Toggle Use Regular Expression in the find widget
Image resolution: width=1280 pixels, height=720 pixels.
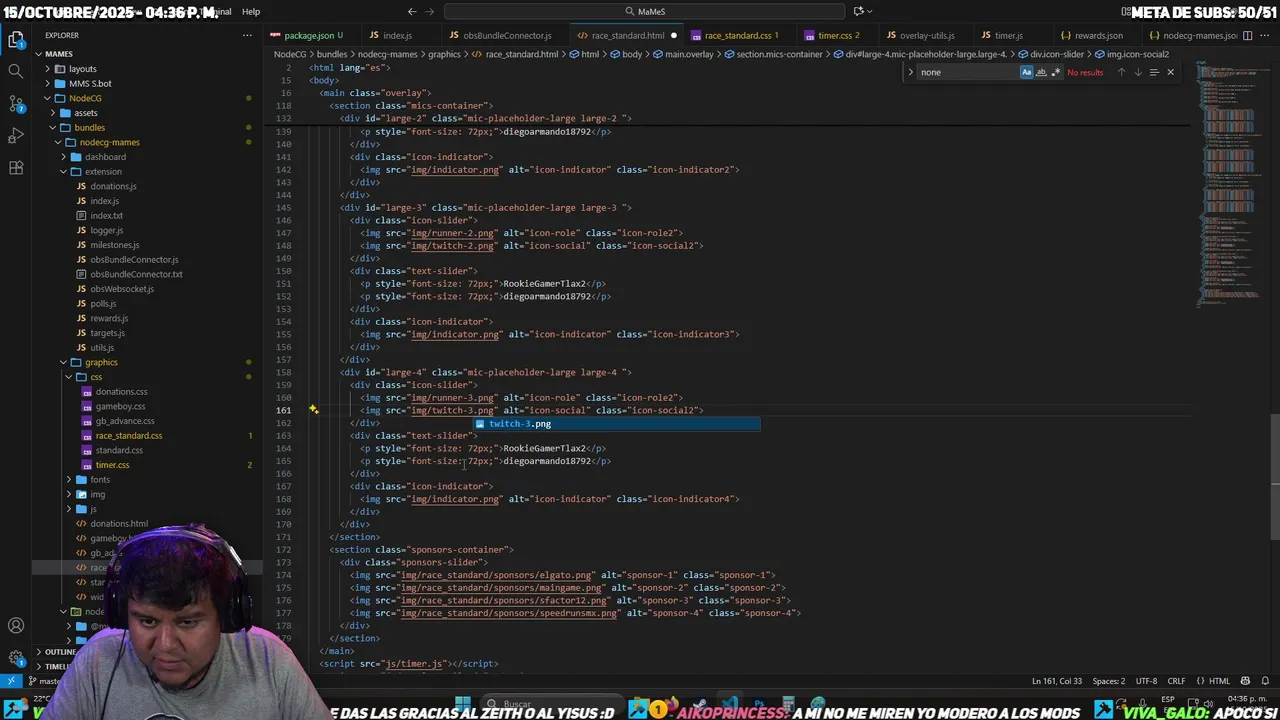pyautogui.click(x=1055, y=72)
